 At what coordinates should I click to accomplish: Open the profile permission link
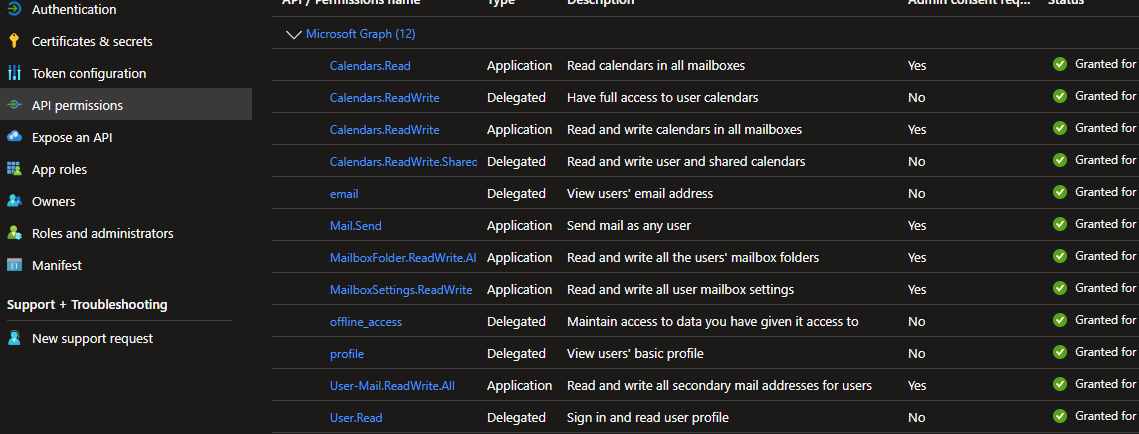(x=346, y=353)
